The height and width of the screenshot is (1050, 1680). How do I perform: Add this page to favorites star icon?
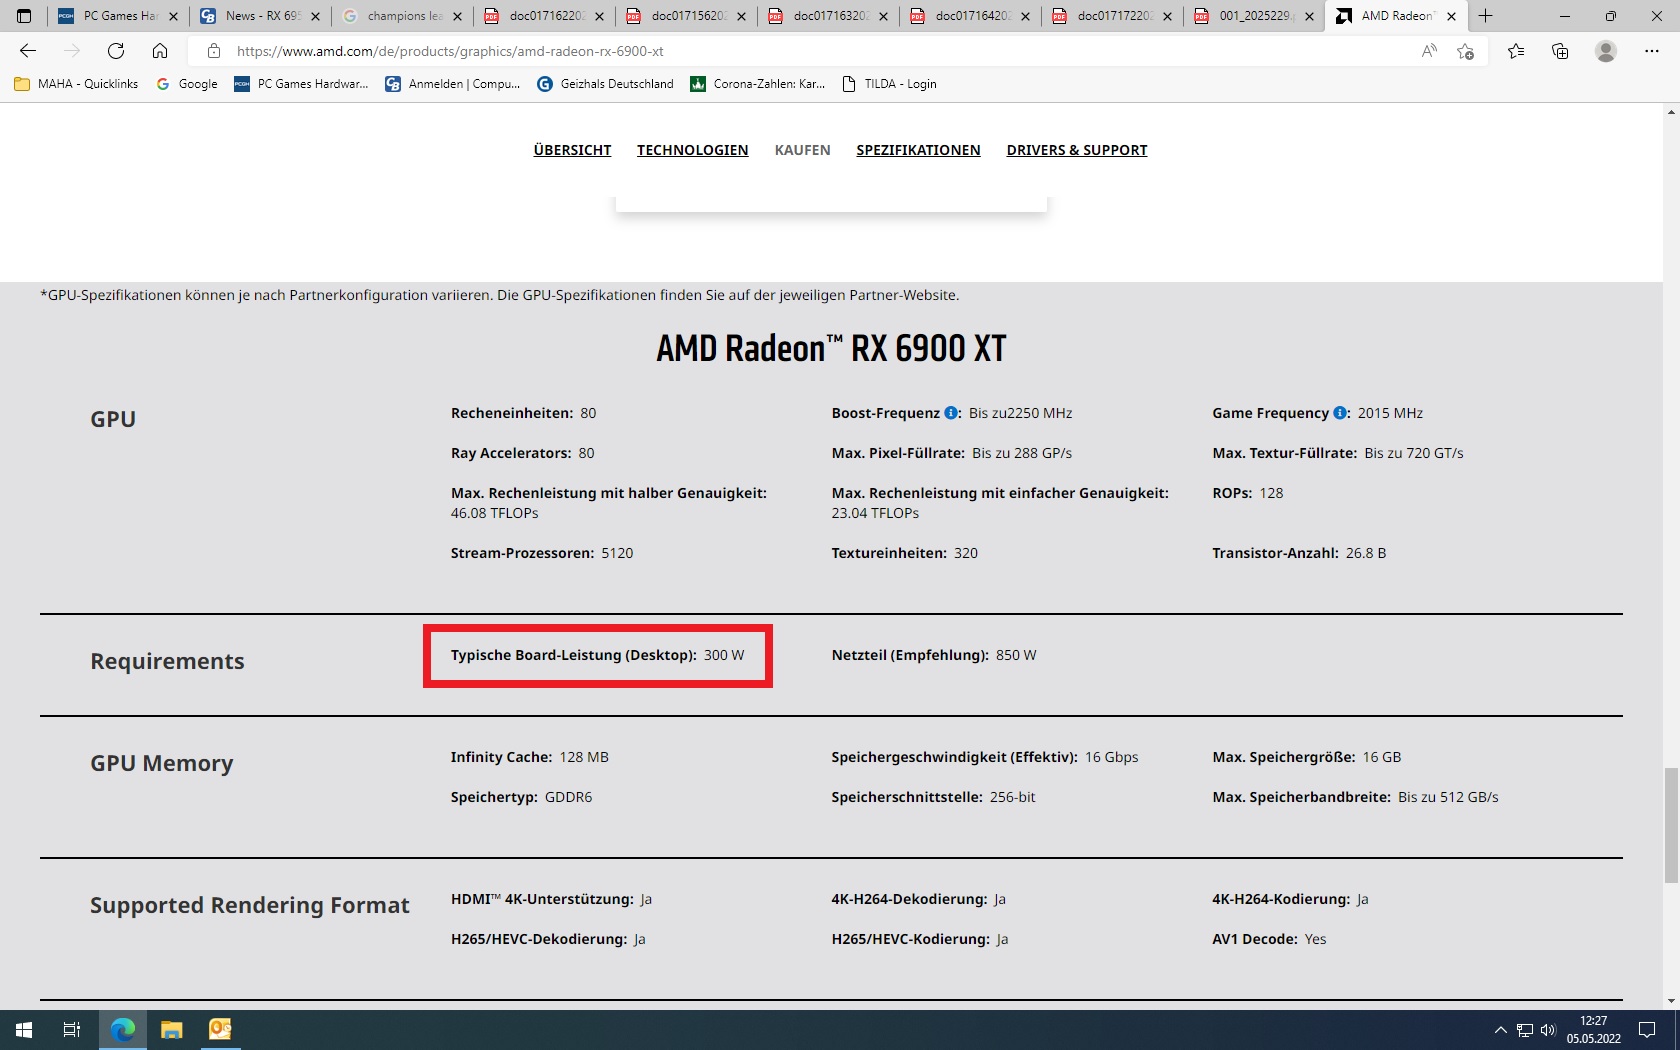point(1466,51)
